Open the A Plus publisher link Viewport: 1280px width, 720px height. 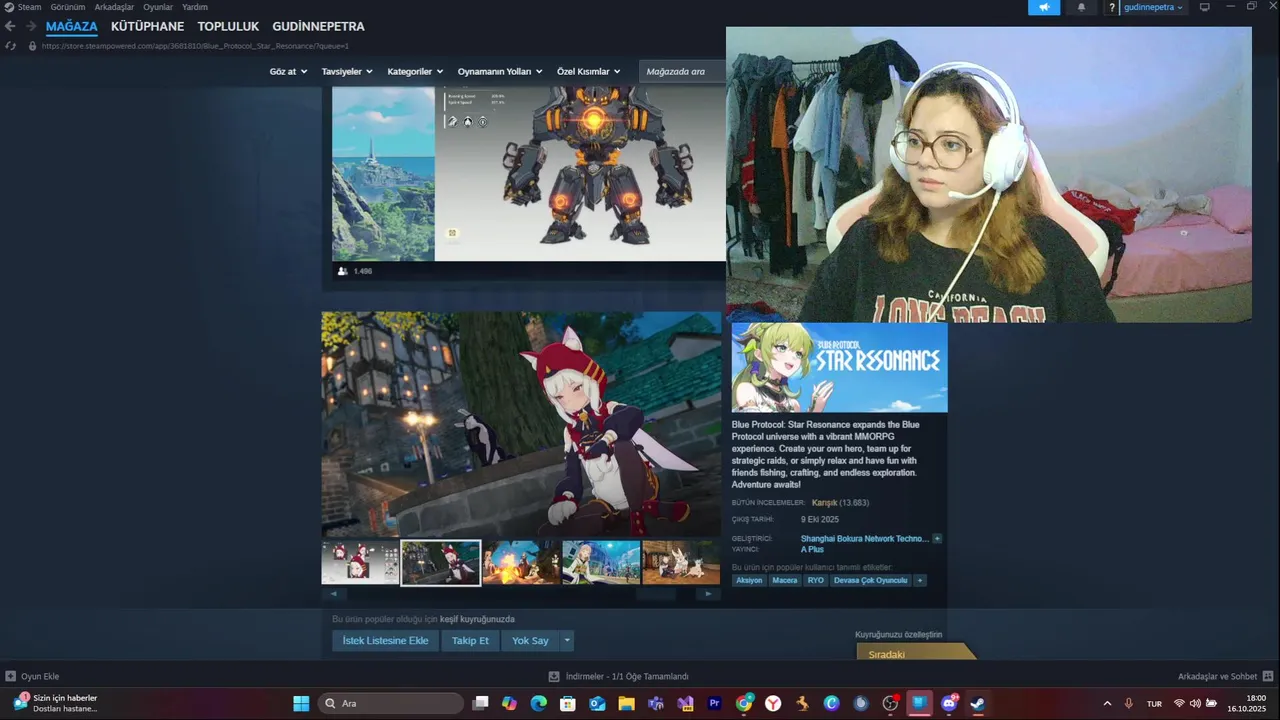click(x=812, y=549)
